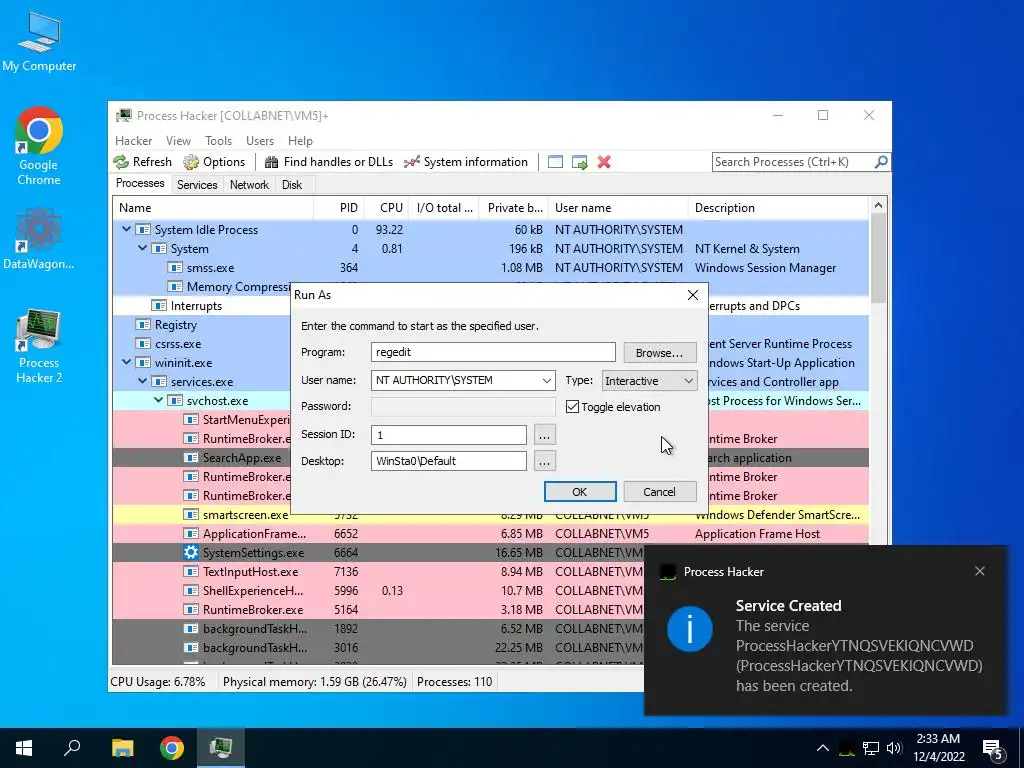Select the smss.exe process row
This screenshot has width=1024, height=768.
click(490, 268)
